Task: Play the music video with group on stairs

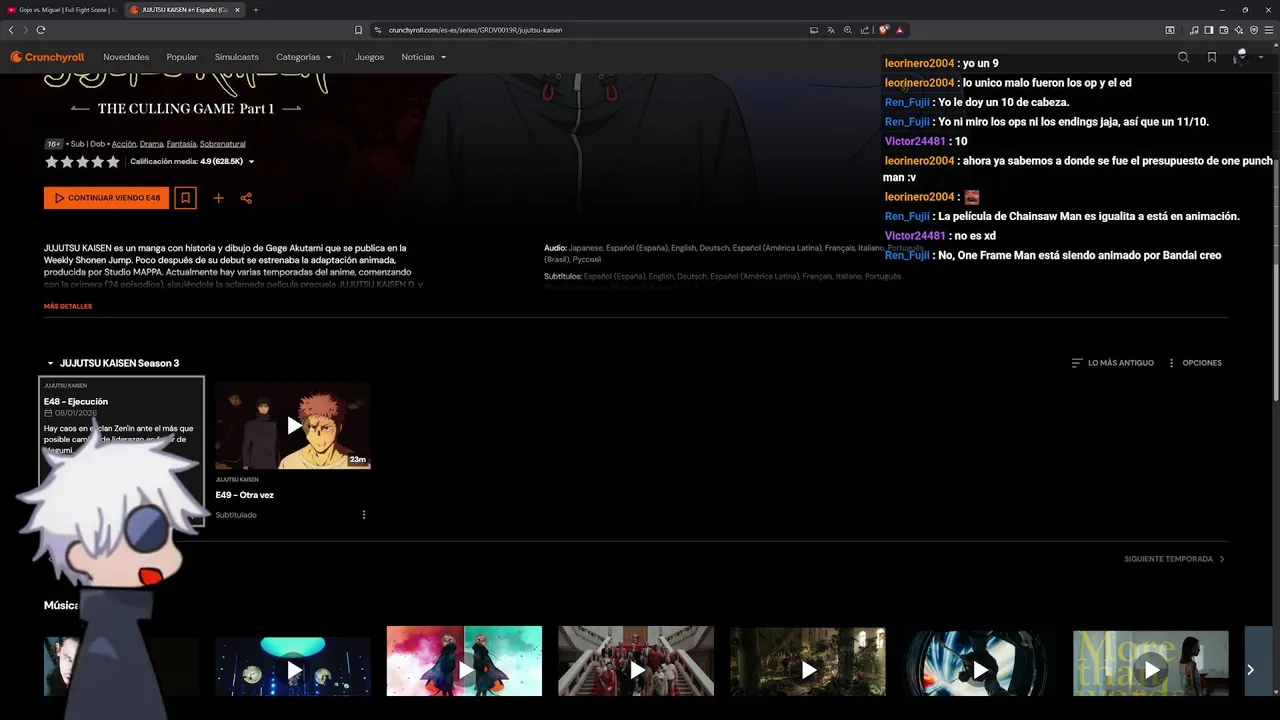Action: pos(636,661)
